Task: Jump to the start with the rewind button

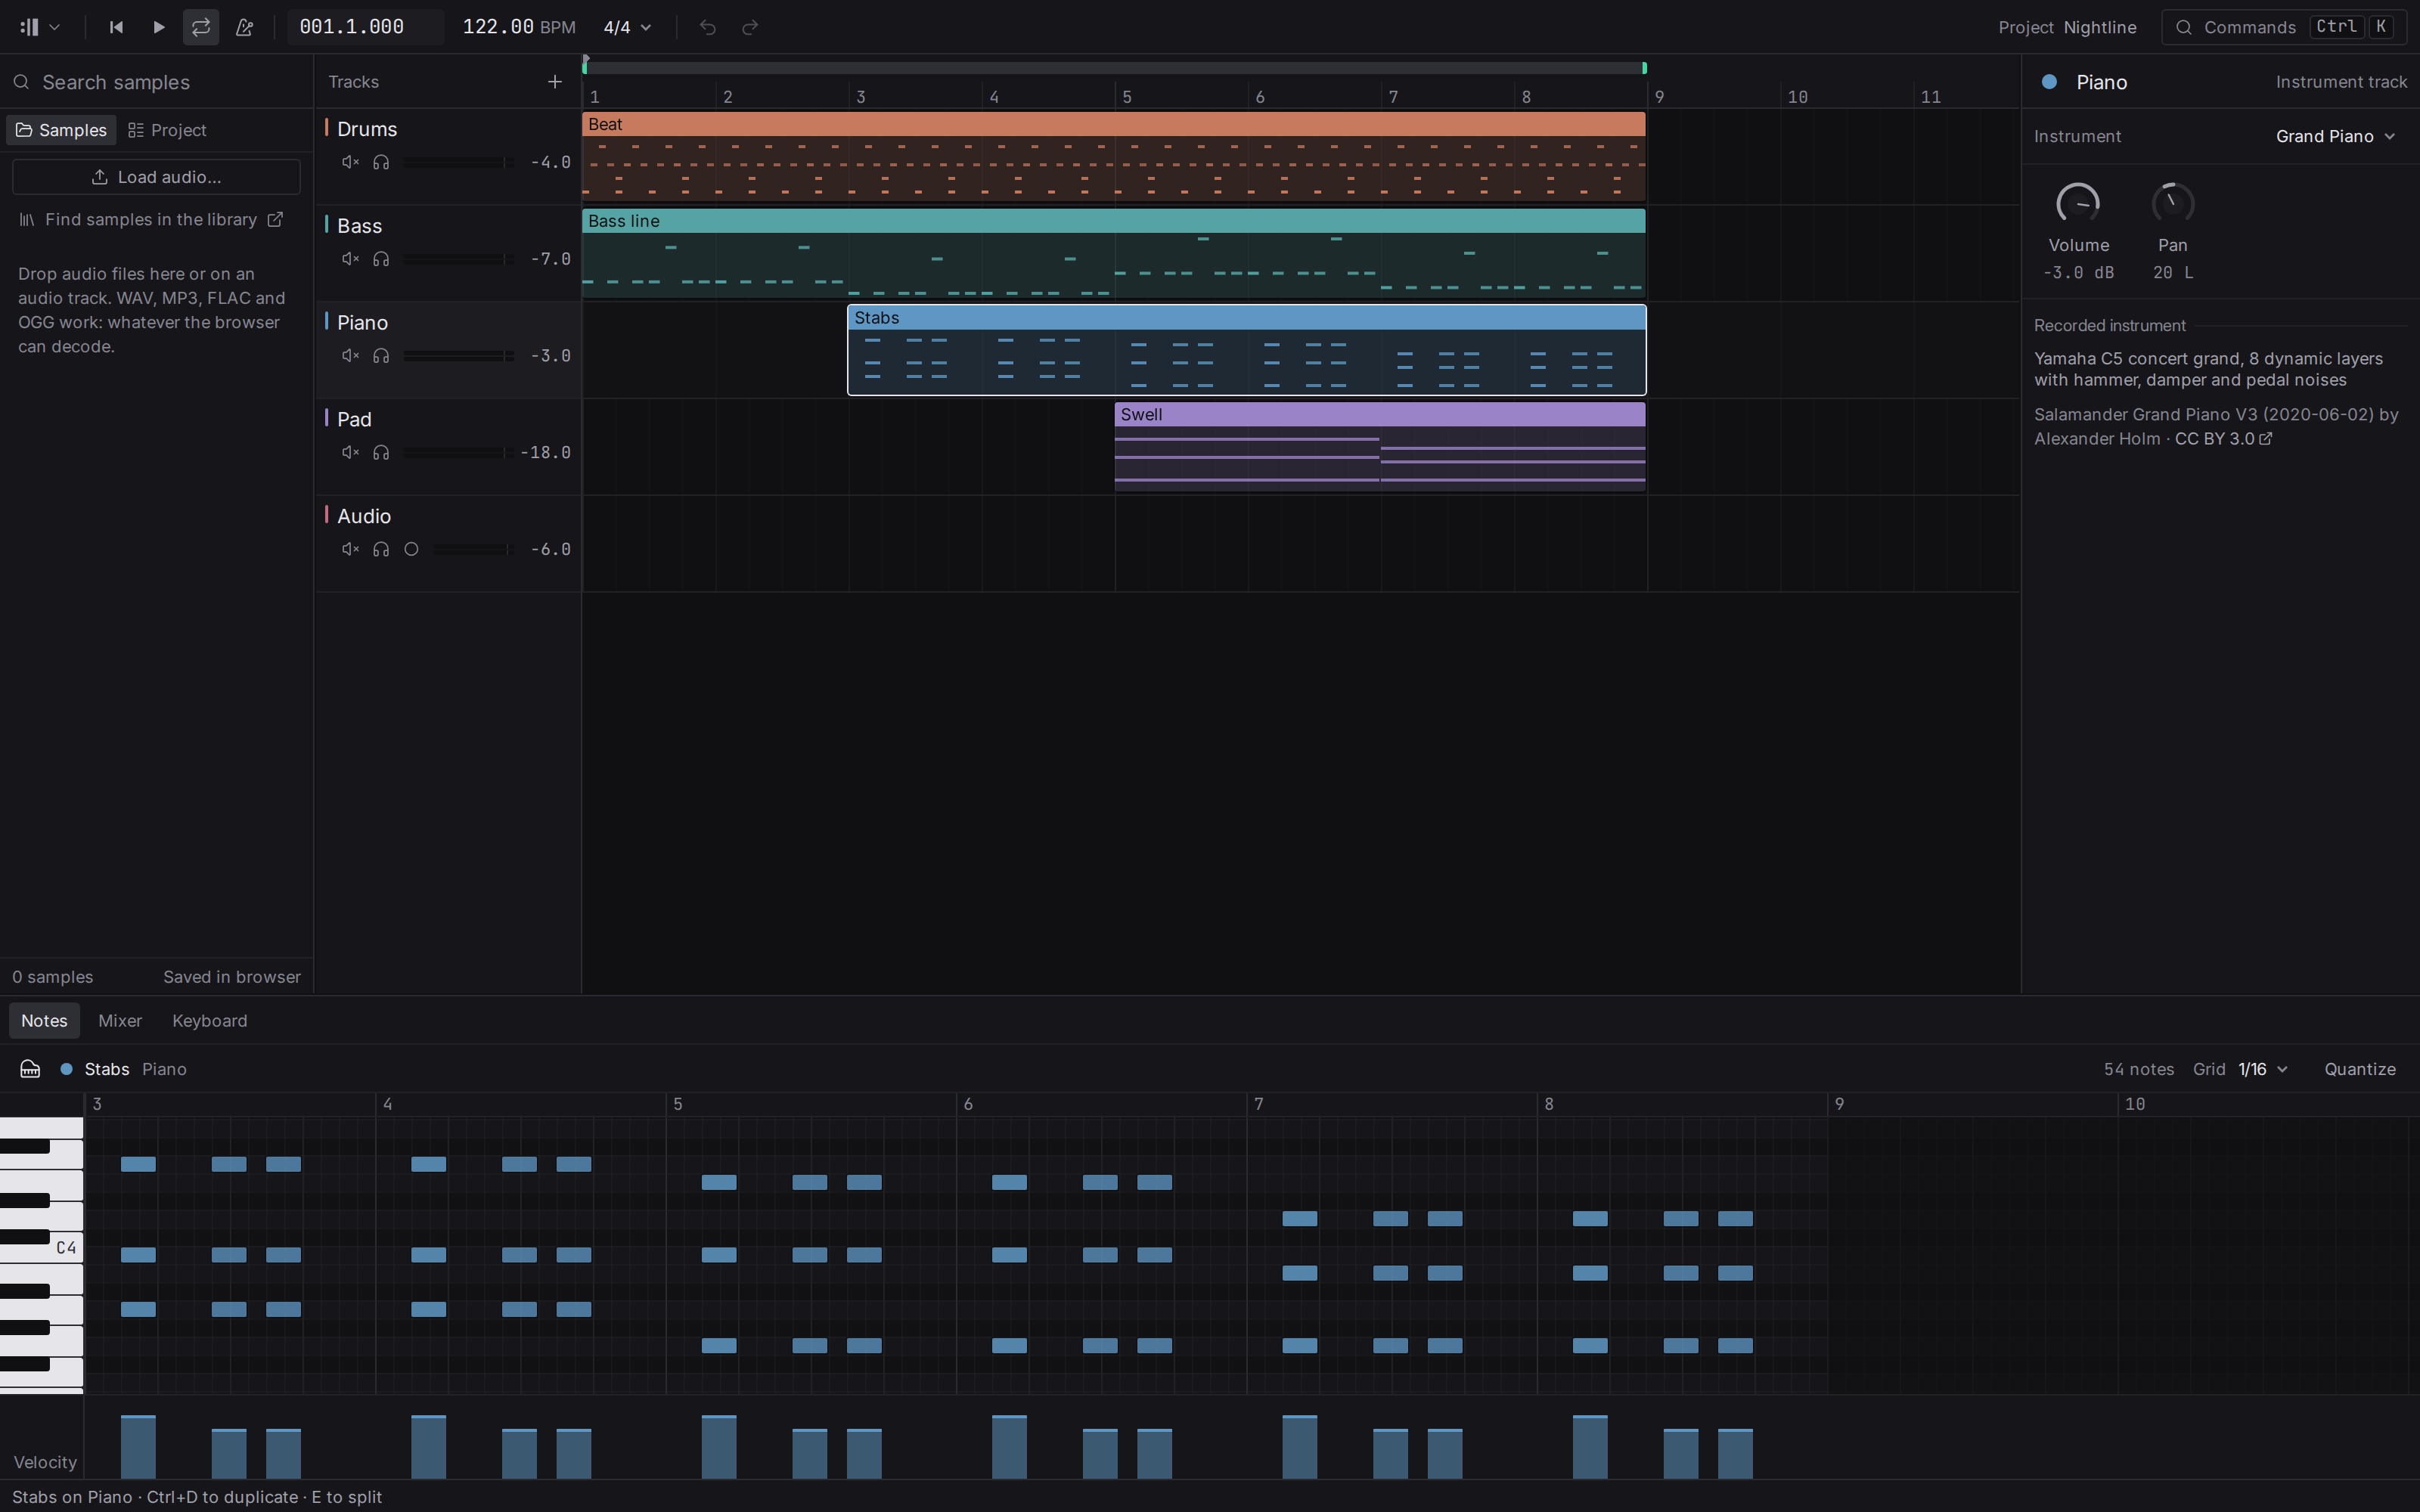Action: pos(116,27)
